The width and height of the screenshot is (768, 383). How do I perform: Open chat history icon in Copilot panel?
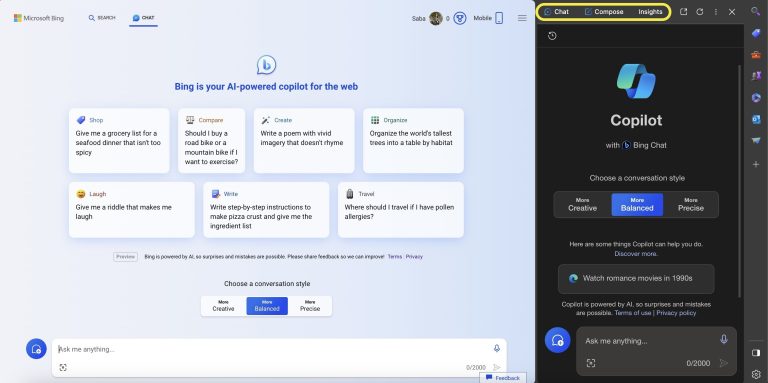tap(552, 36)
